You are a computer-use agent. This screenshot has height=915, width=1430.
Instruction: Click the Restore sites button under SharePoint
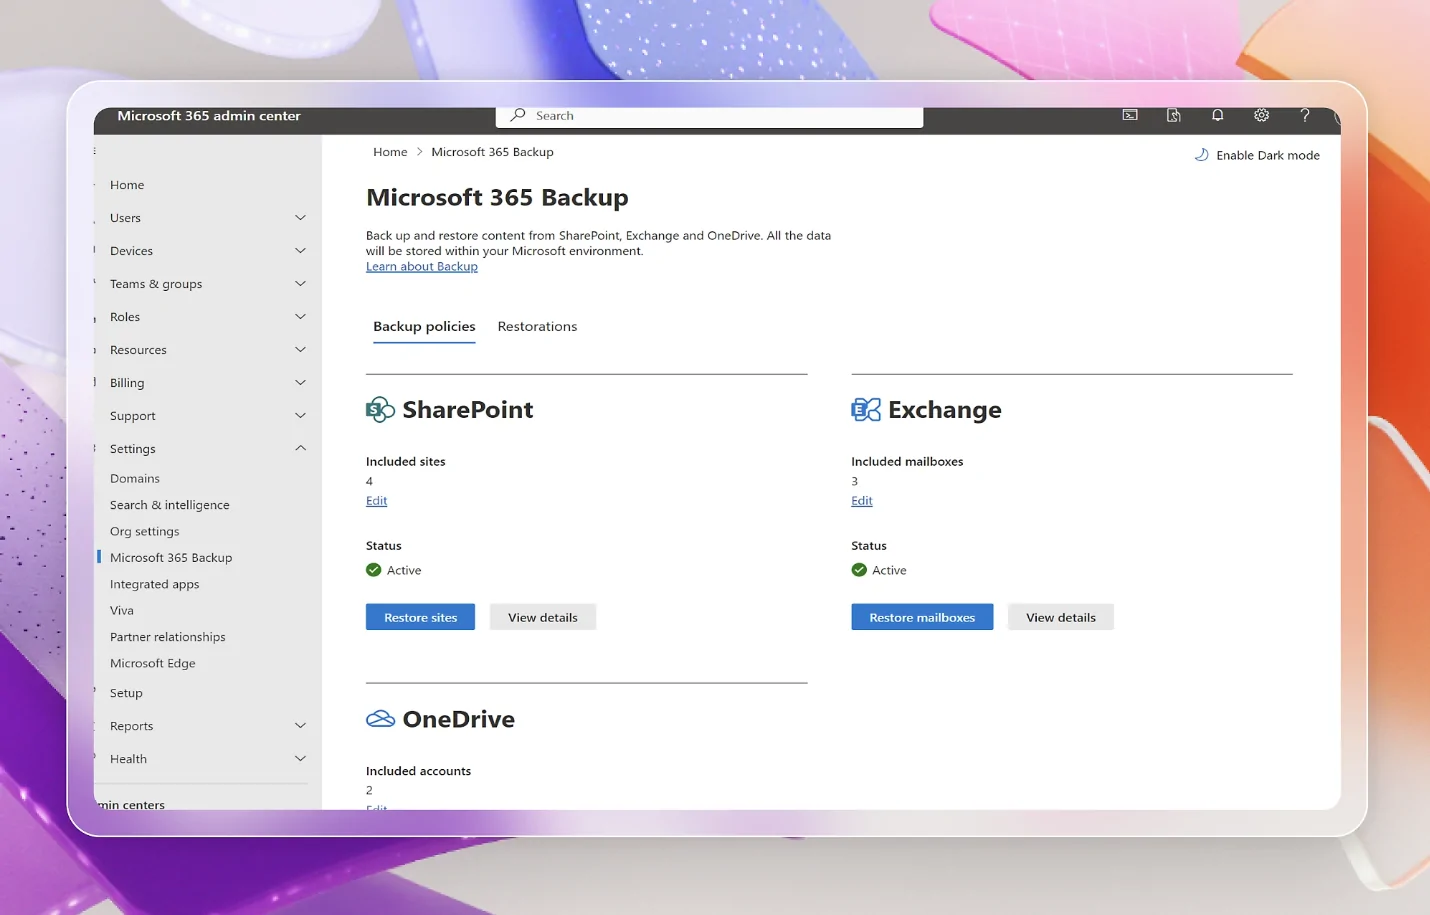point(420,617)
